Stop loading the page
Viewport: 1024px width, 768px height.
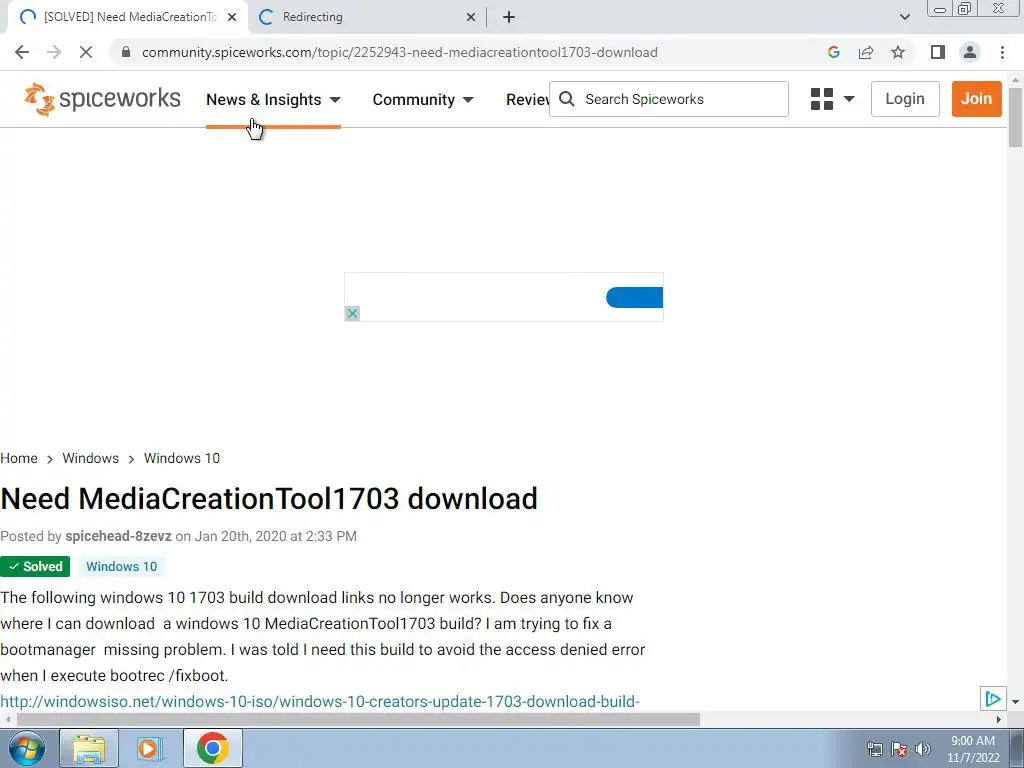coord(86,52)
